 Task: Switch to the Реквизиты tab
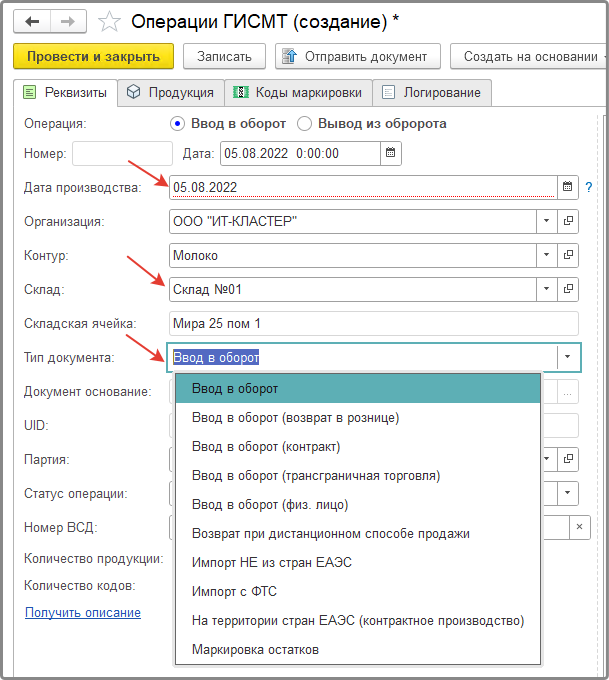click(65, 92)
